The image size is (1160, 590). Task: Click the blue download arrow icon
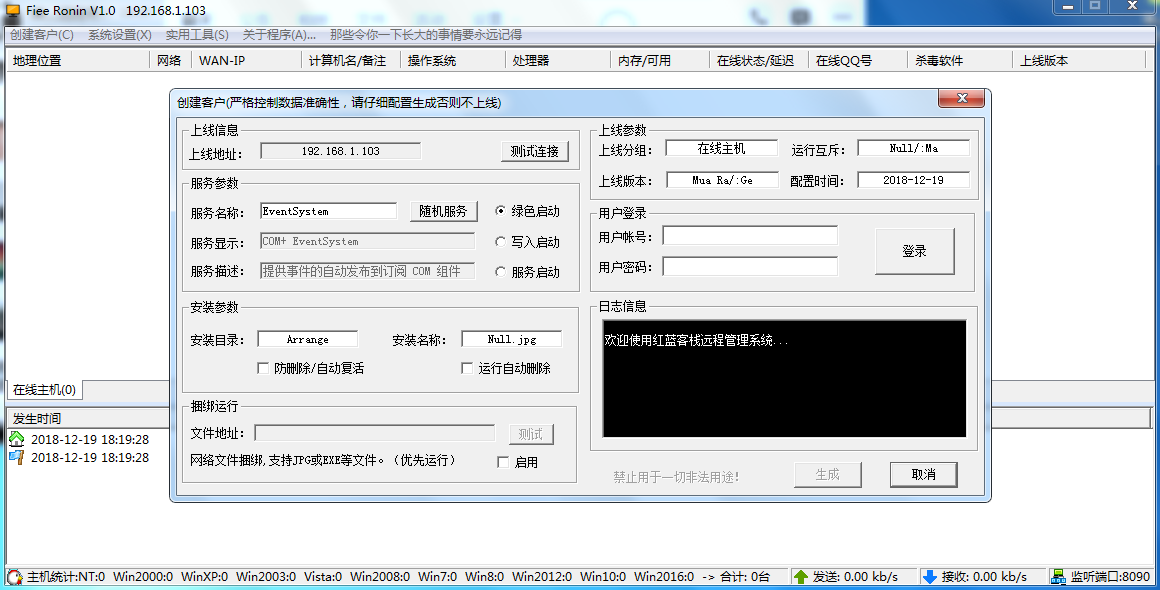[930, 577]
